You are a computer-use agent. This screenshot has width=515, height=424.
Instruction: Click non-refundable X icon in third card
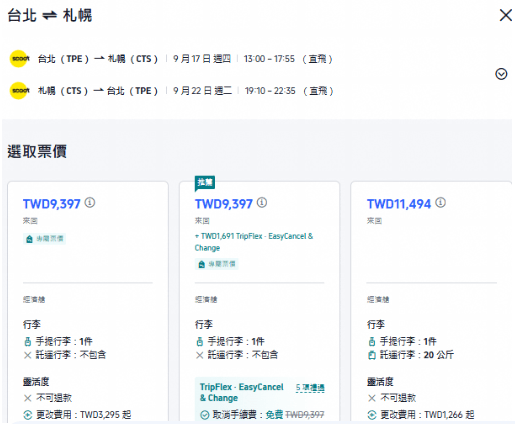click(372, 398)
